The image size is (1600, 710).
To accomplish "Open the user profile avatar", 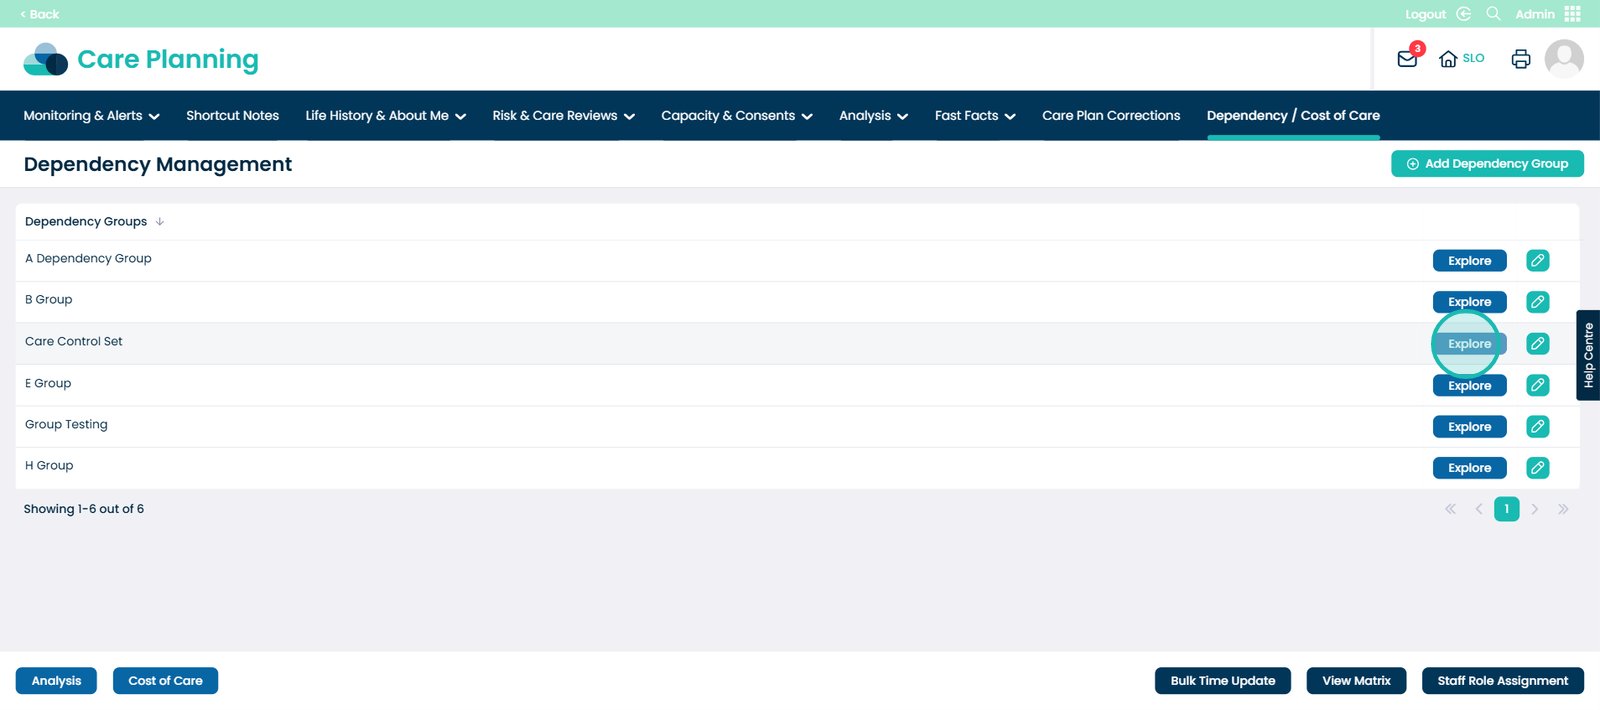I will [x=1564, y=59].
